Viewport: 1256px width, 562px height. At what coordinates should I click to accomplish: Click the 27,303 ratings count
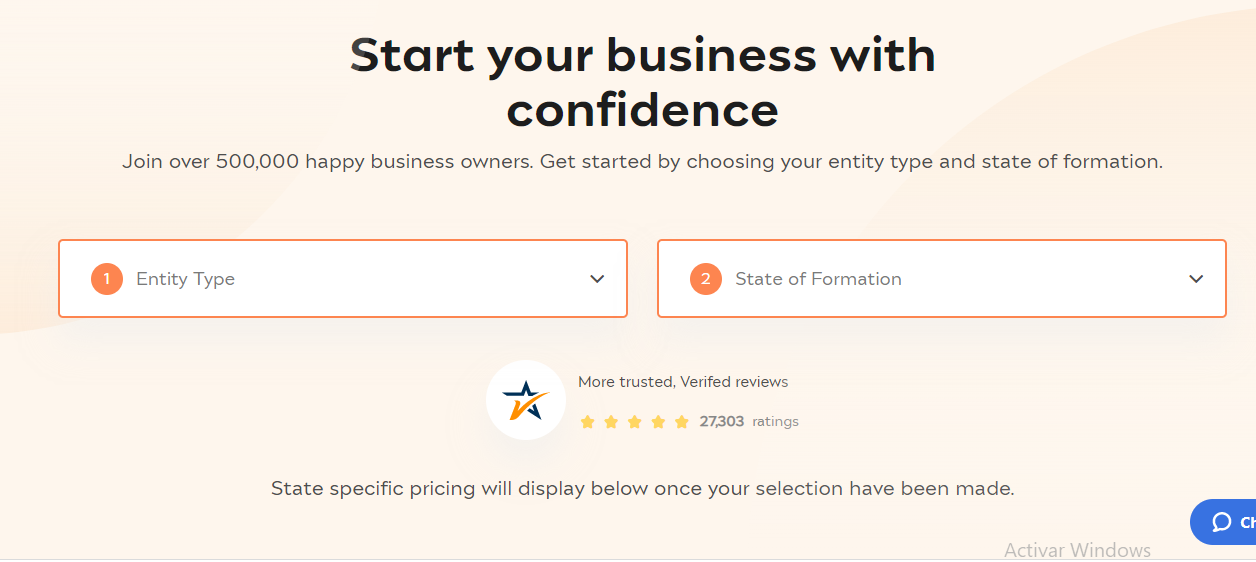tap(749, 422)
